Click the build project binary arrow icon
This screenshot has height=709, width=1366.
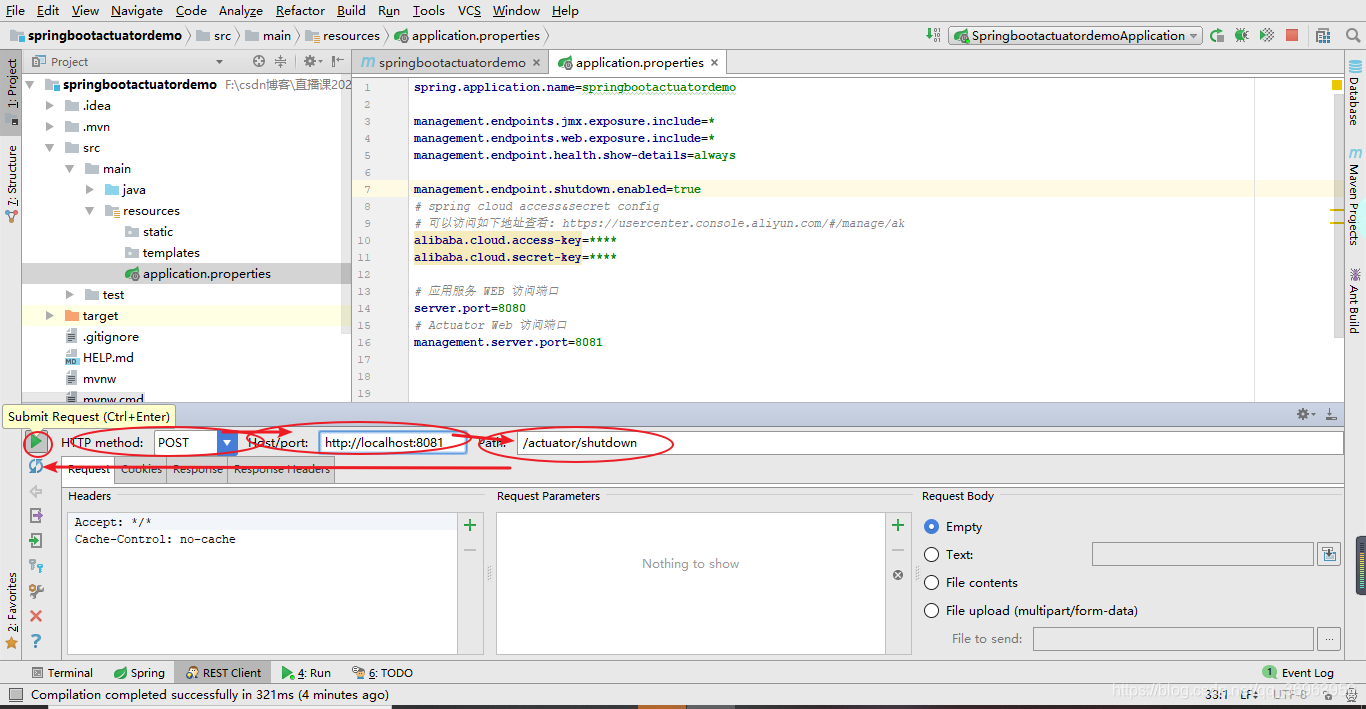click(935, 35)
